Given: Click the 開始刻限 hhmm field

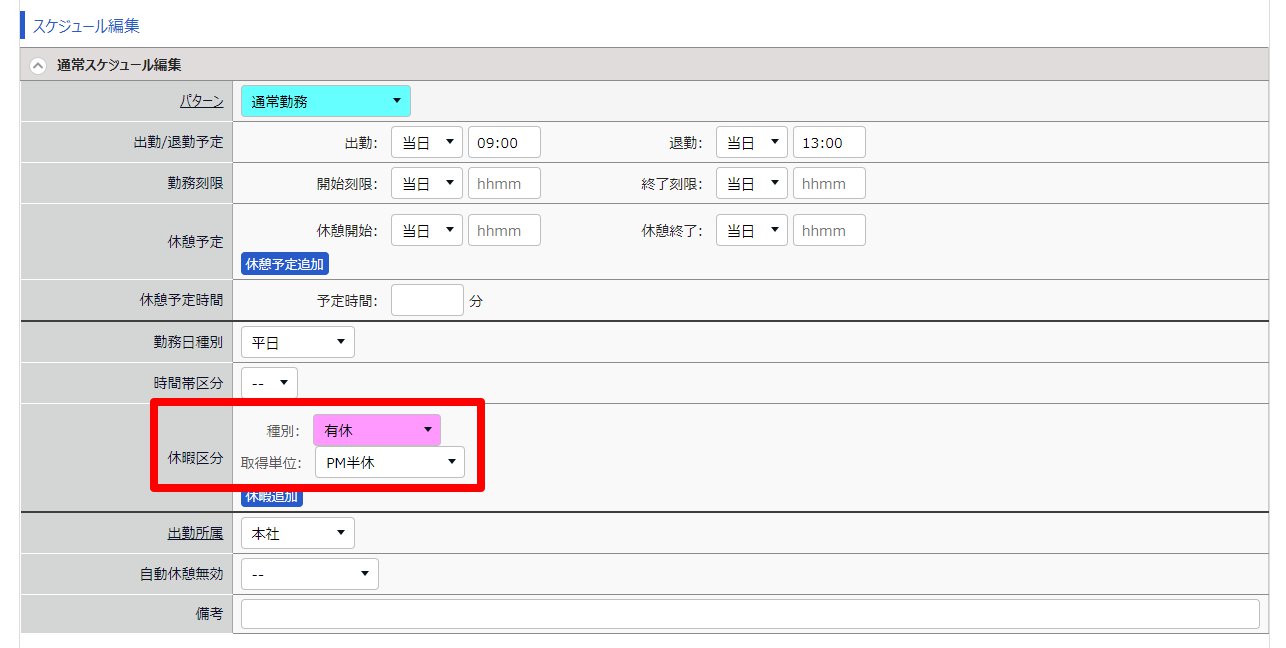Looking at the screenshot, I should tap(504, 184).
